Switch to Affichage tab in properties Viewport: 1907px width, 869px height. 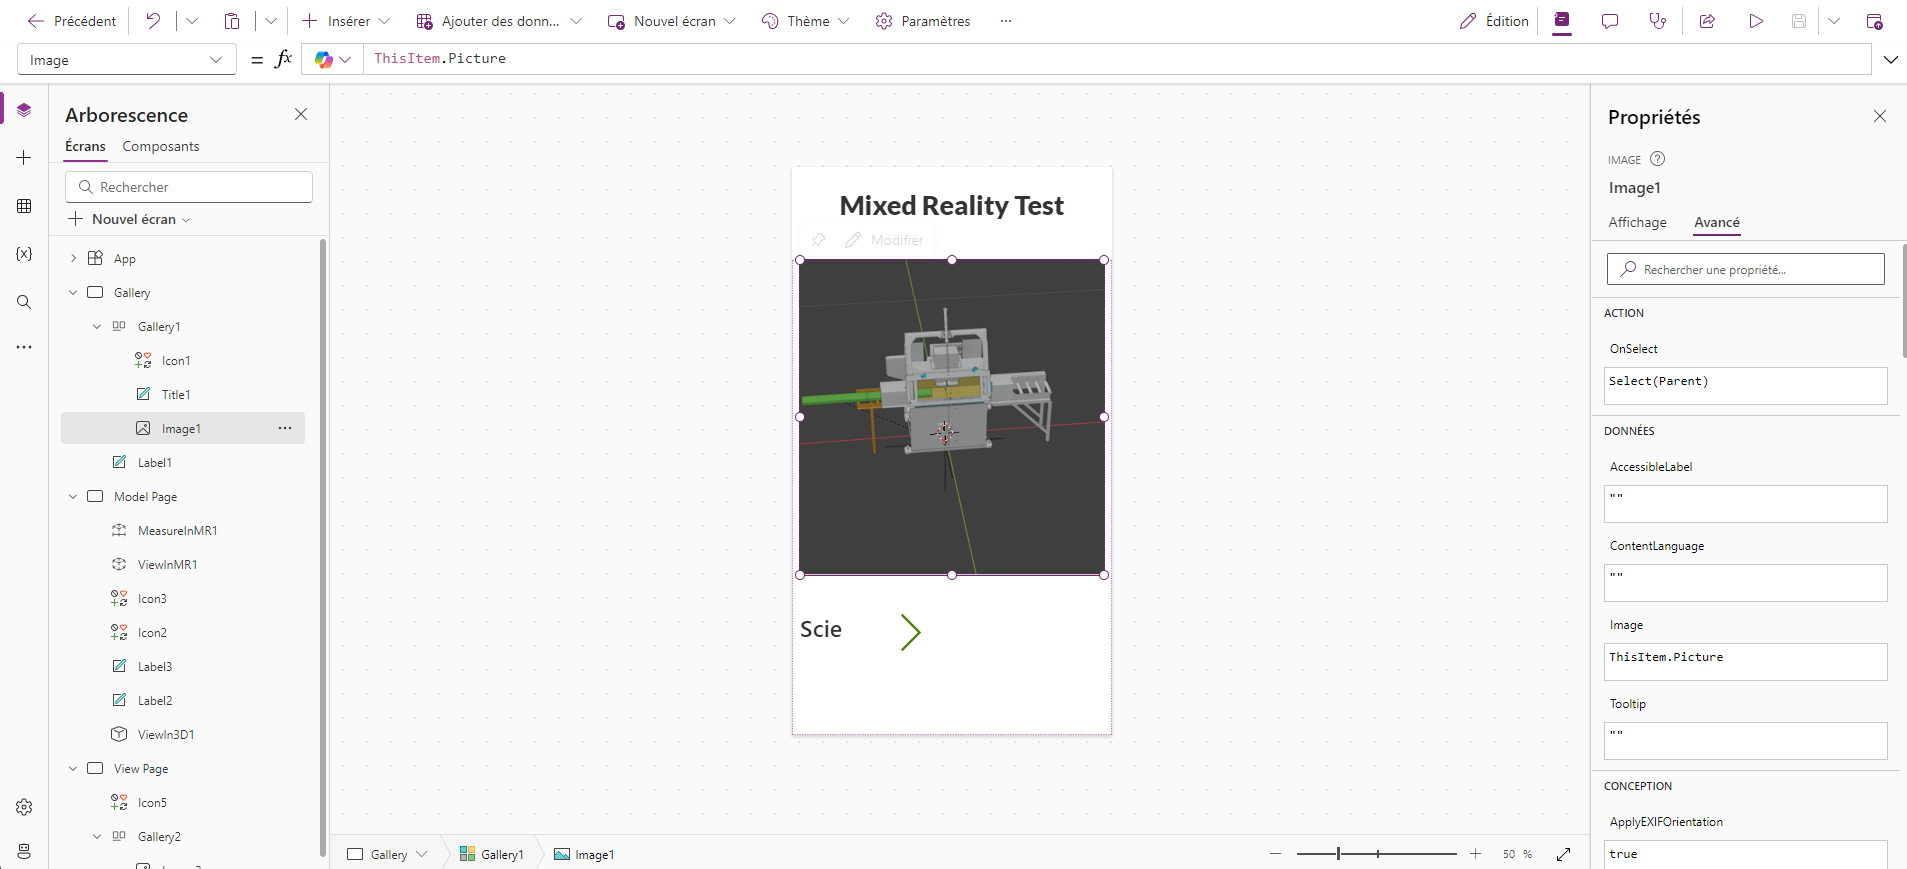[1637, 223]
